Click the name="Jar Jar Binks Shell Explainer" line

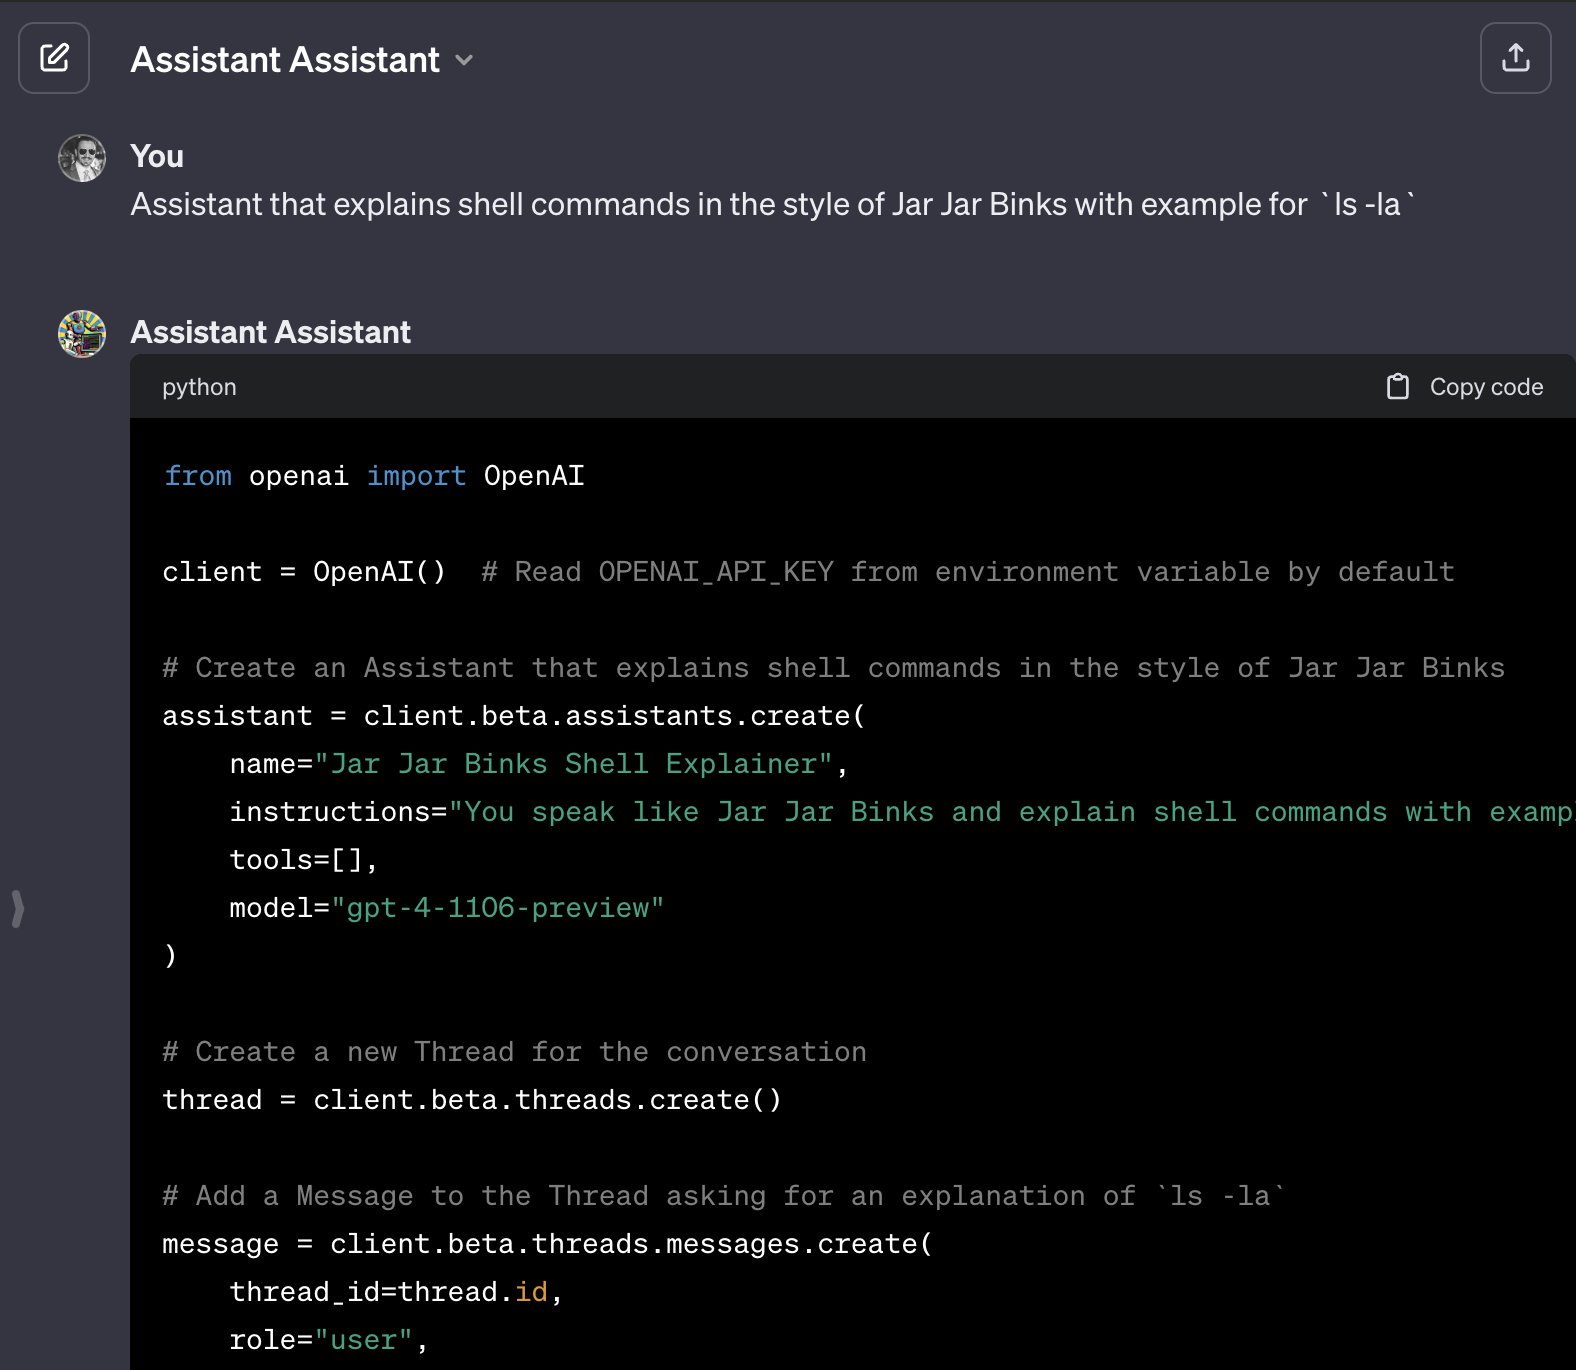click(x=539, y=764)
